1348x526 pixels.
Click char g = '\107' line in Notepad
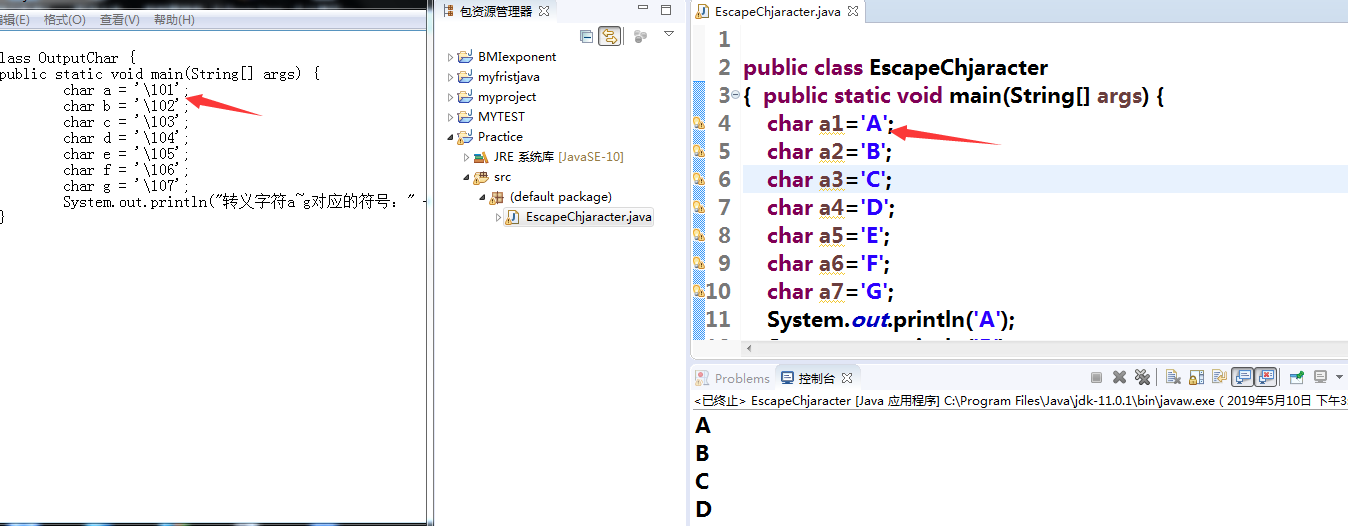coord(125,186)
